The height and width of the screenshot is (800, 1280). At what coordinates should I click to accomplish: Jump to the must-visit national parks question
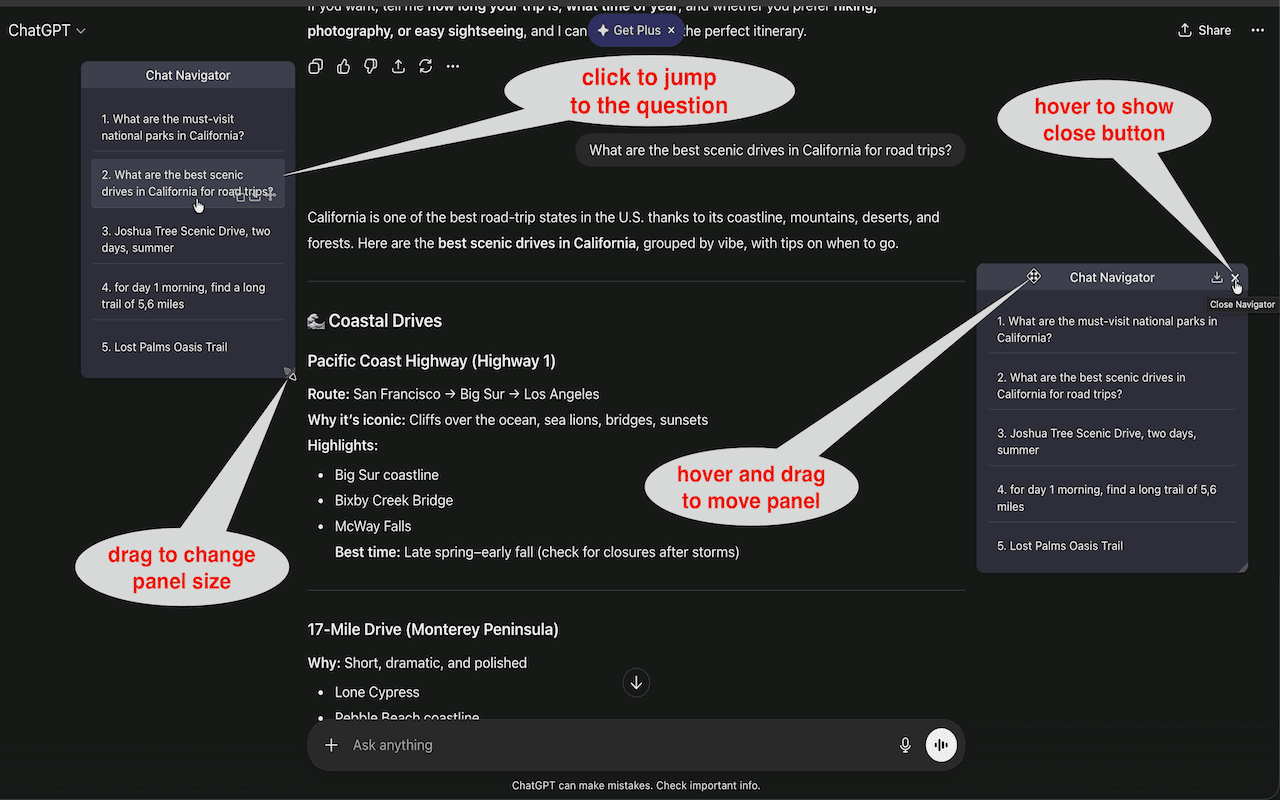point(187,127)
